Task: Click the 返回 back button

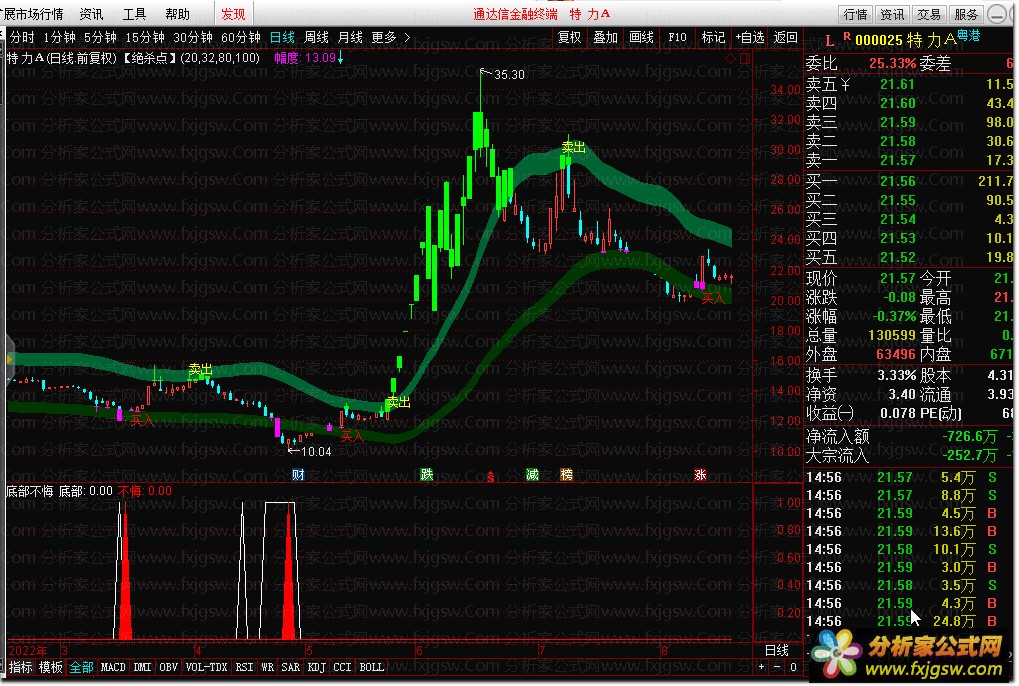Action: (786, 38)
